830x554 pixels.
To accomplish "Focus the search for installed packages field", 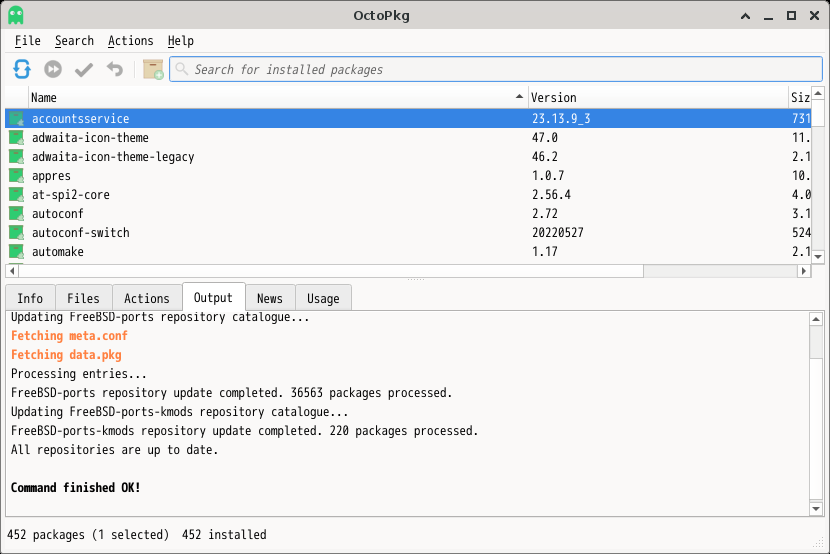I will click(500, 70).
